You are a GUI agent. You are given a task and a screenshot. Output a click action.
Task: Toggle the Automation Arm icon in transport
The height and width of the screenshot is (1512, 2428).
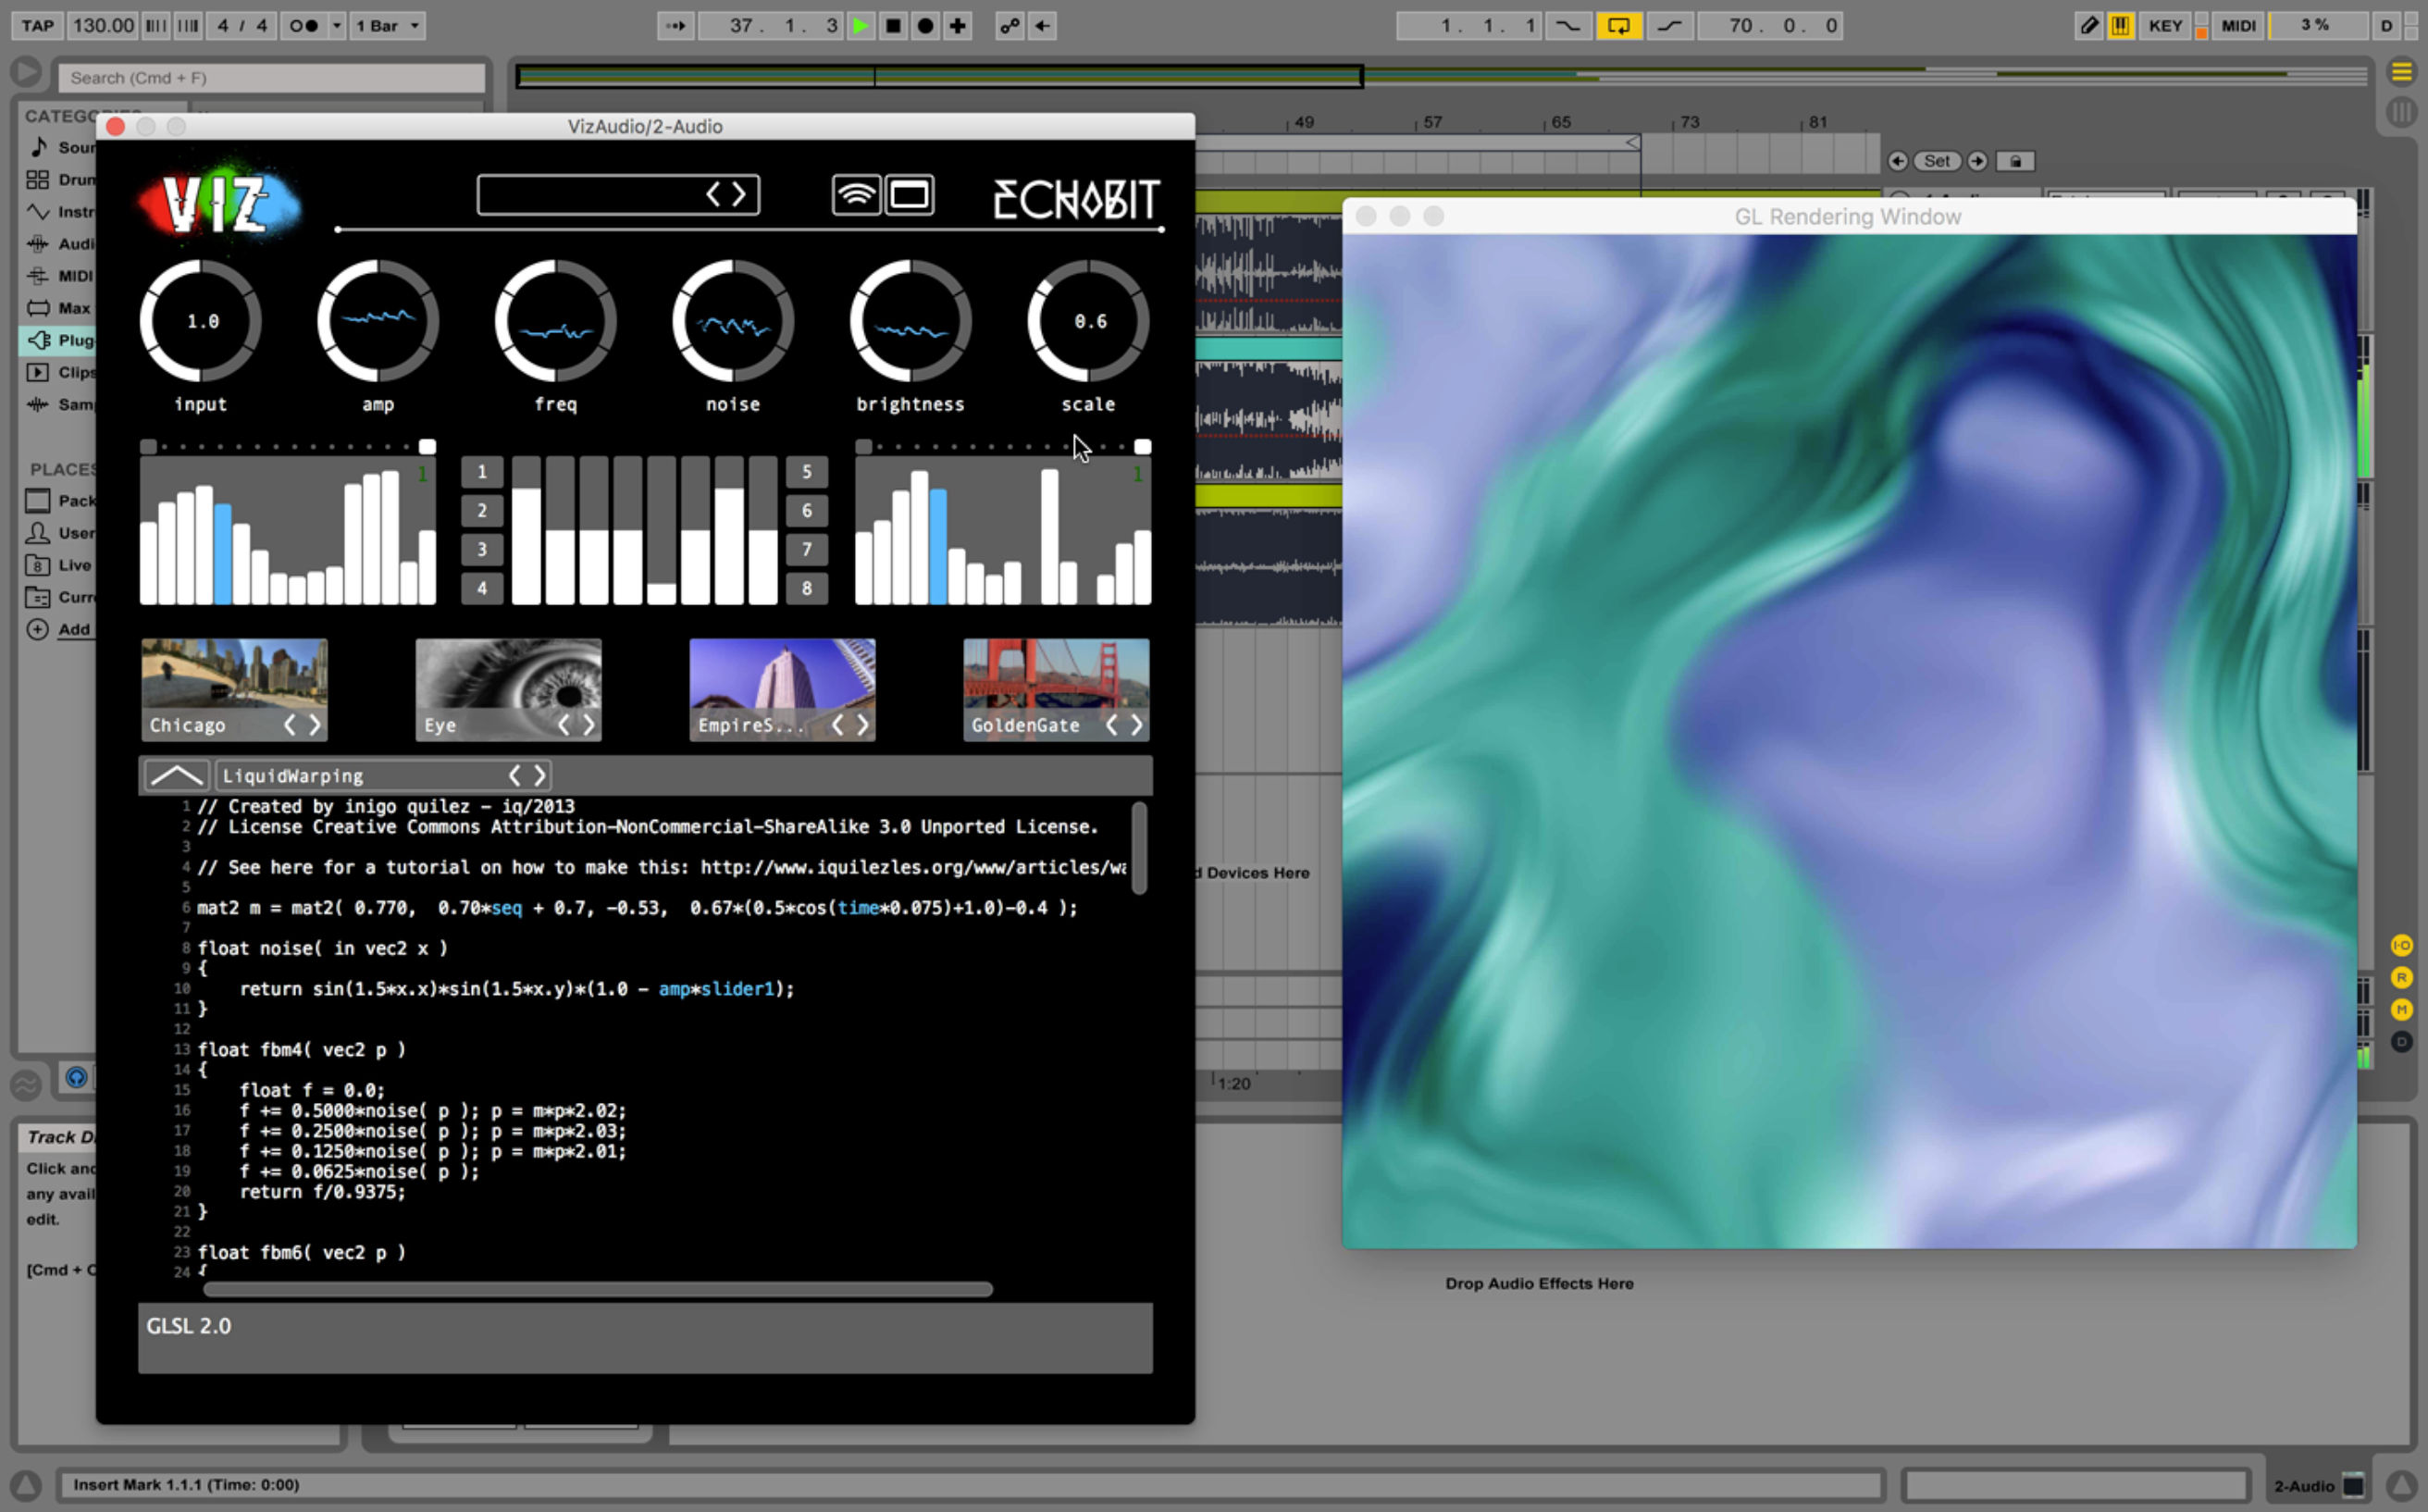point(1010,26)
